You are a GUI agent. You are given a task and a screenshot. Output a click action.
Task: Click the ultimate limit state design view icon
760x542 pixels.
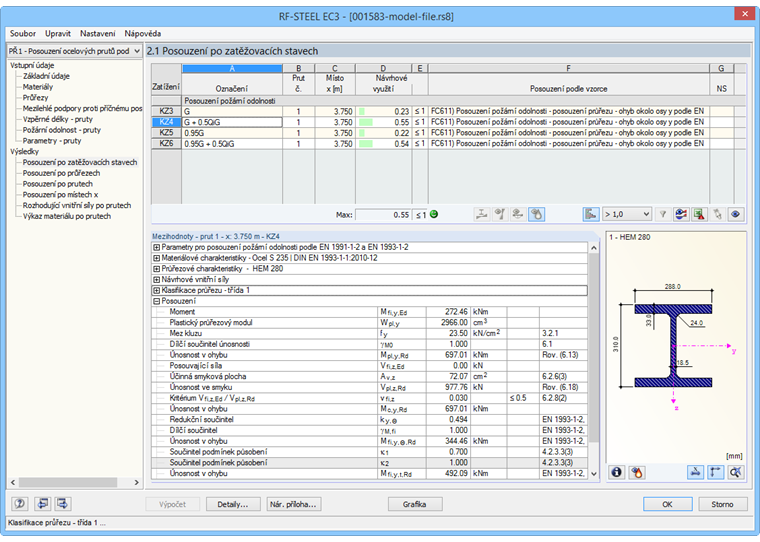[x=481, y=214]
